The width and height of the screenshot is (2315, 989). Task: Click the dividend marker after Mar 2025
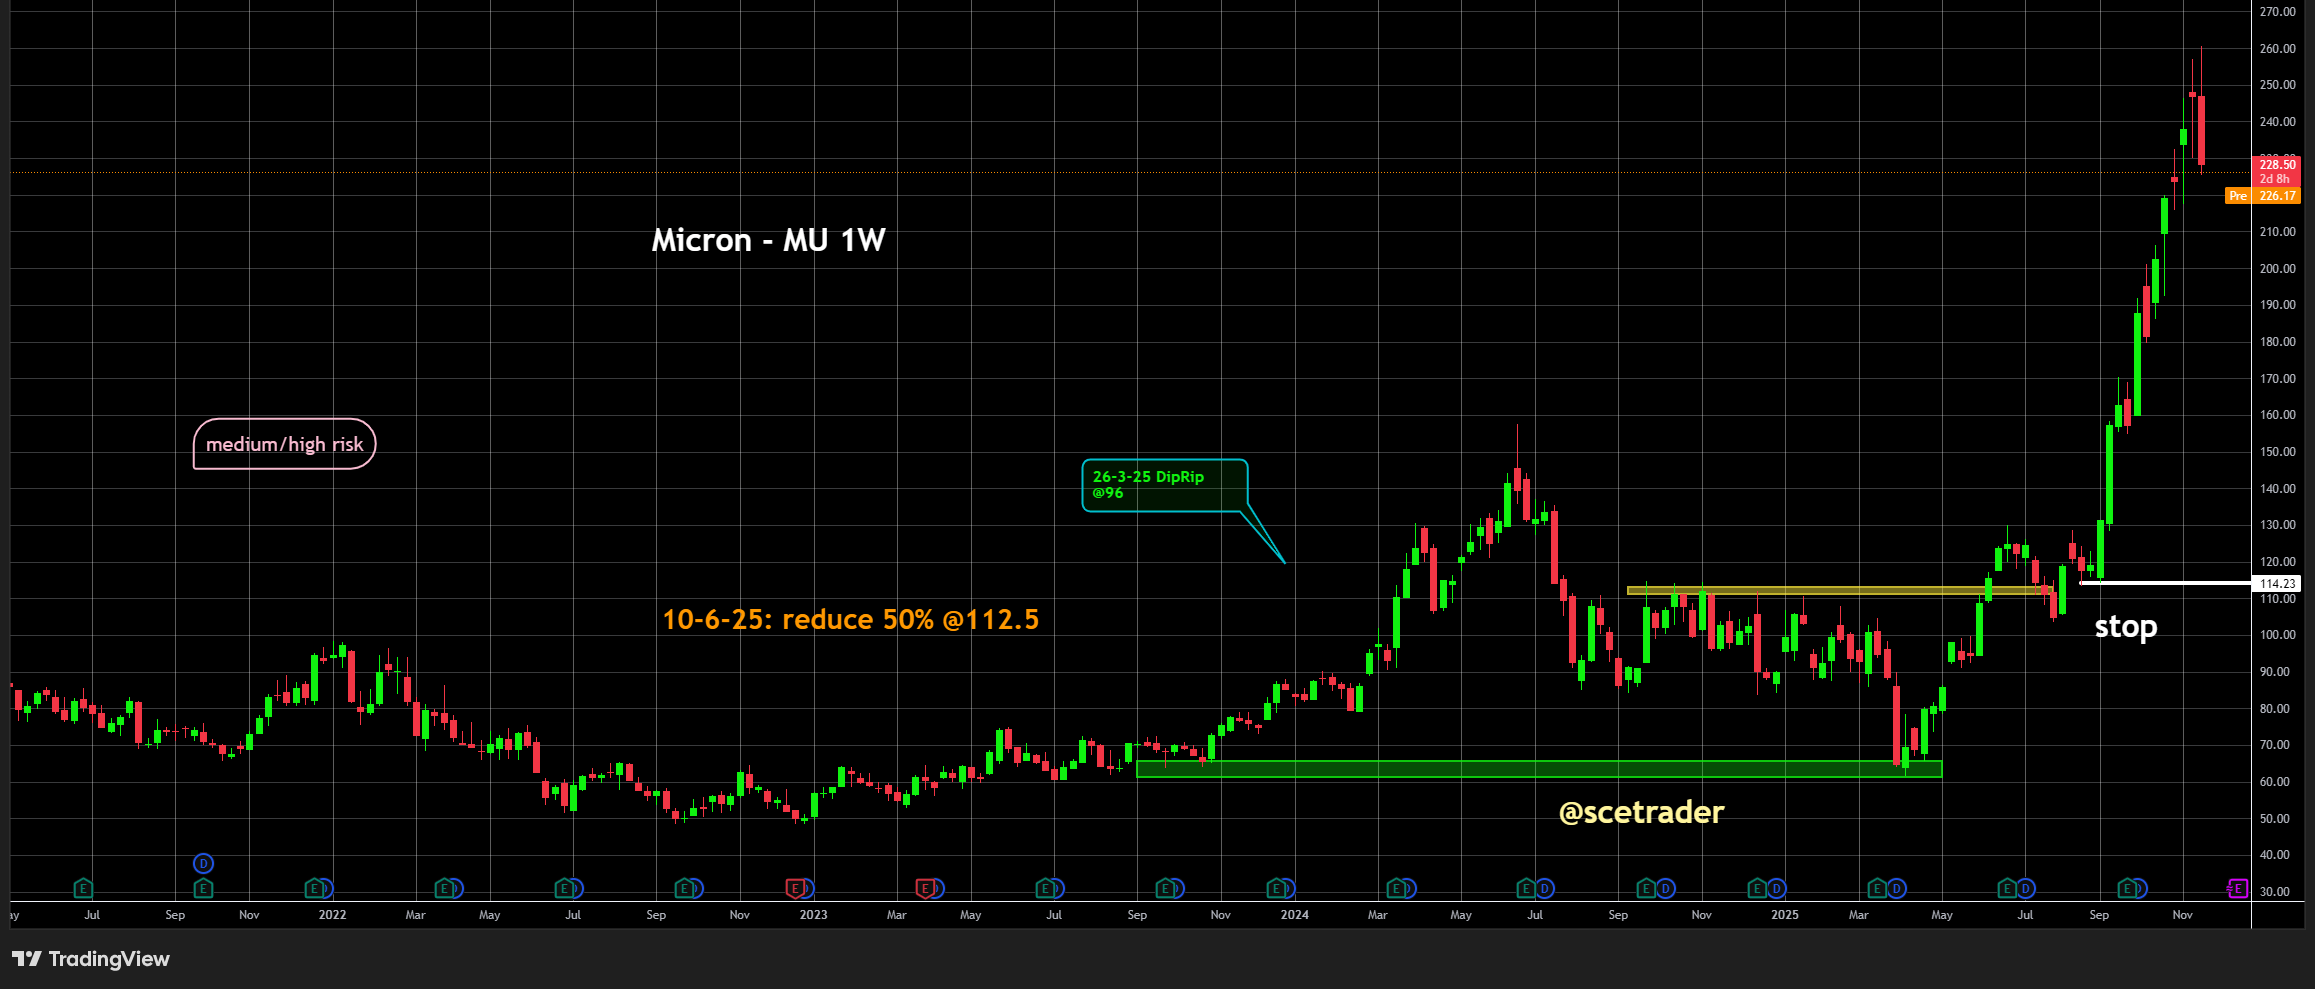point(1896,888)
